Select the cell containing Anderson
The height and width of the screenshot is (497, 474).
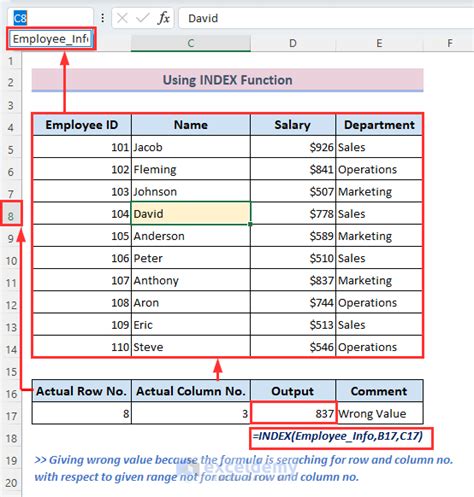point(191,236)
